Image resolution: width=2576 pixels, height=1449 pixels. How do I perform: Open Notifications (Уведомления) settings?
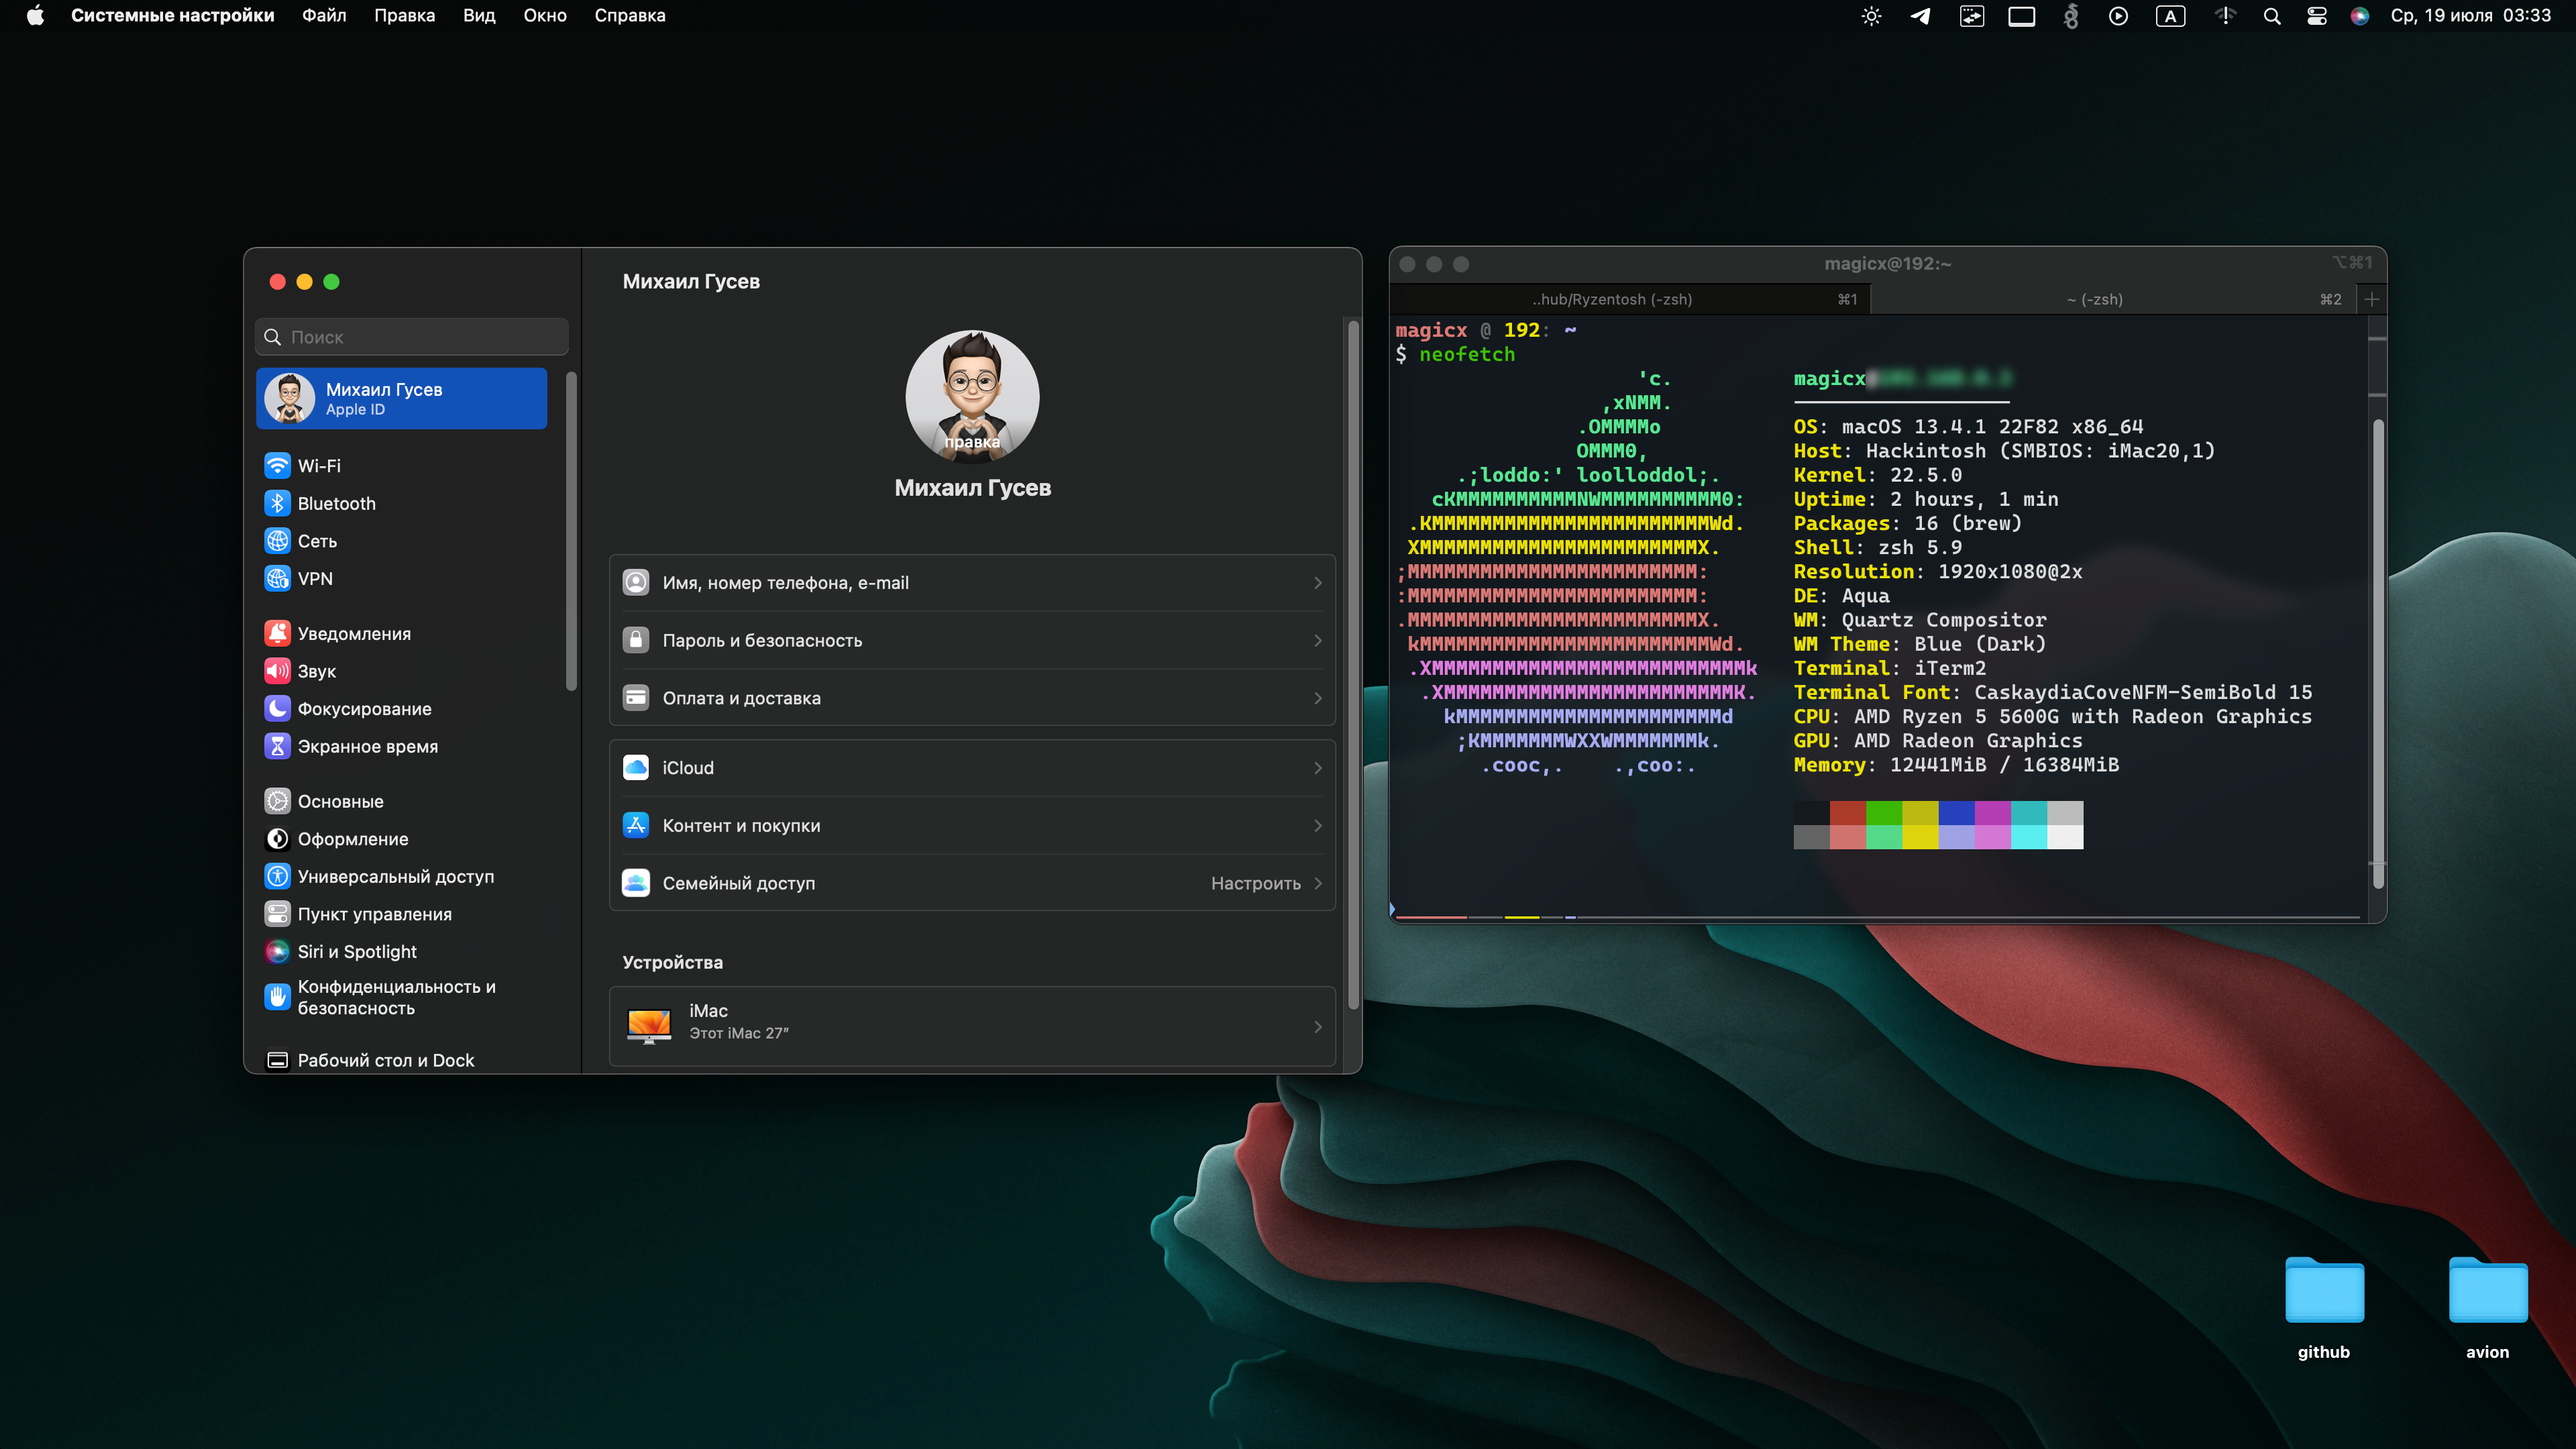pos(354,633)
